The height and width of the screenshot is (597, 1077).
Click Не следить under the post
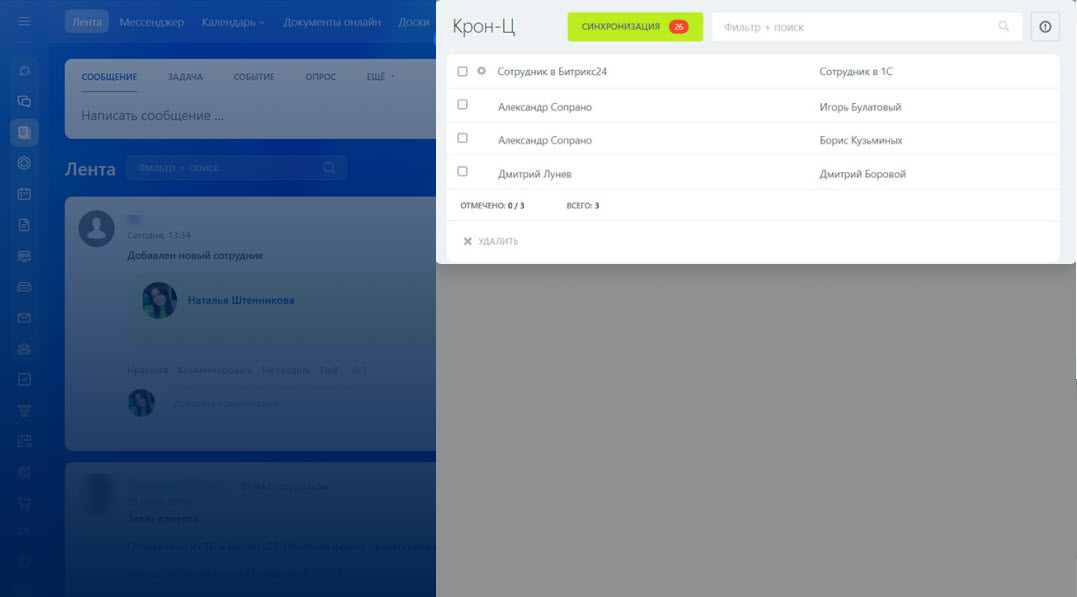click(x=286, y=370)
